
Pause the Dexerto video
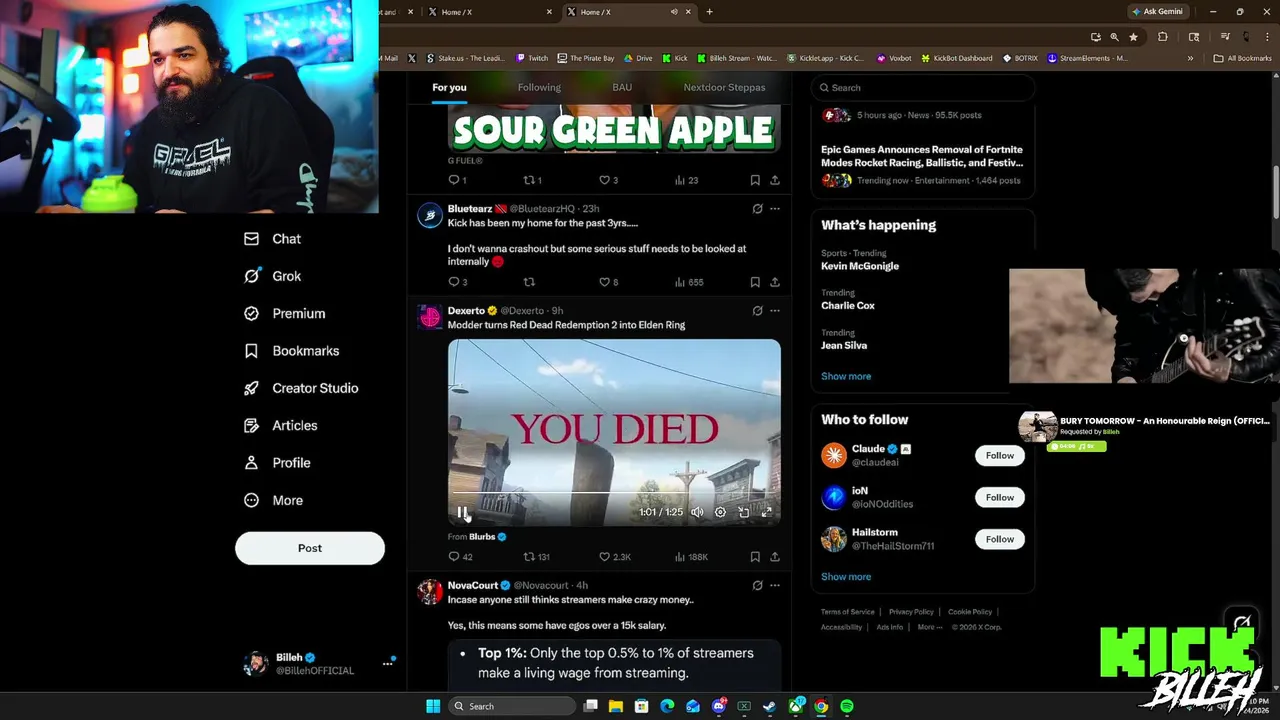(462, 512)
